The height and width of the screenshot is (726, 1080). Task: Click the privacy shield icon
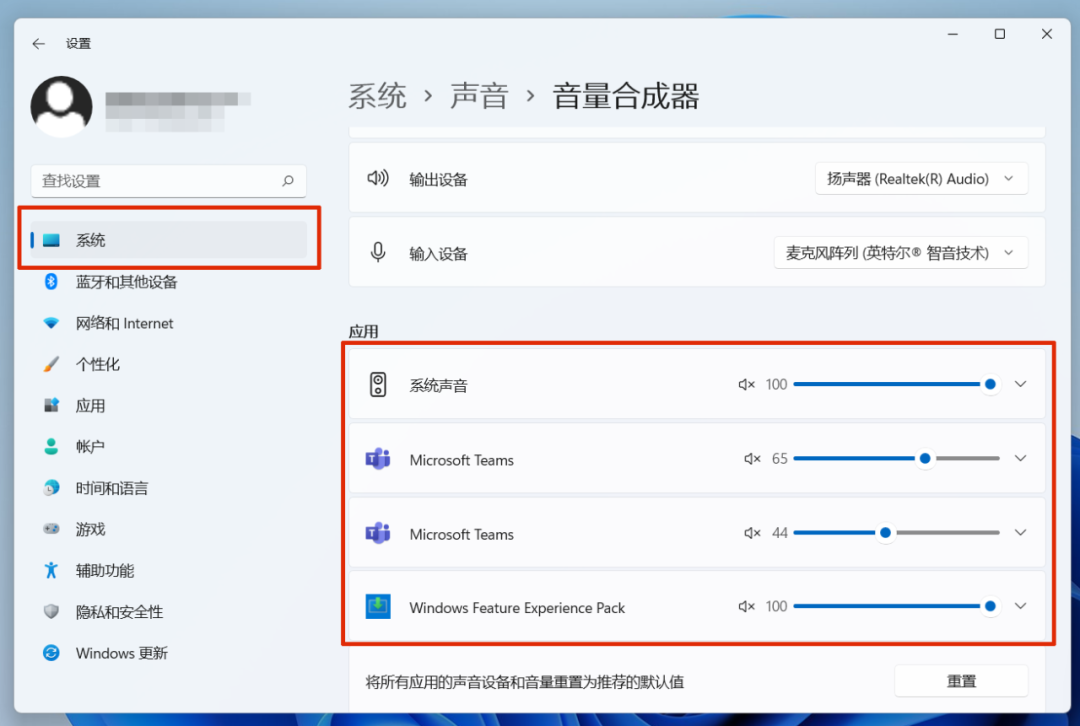[51, 612]
